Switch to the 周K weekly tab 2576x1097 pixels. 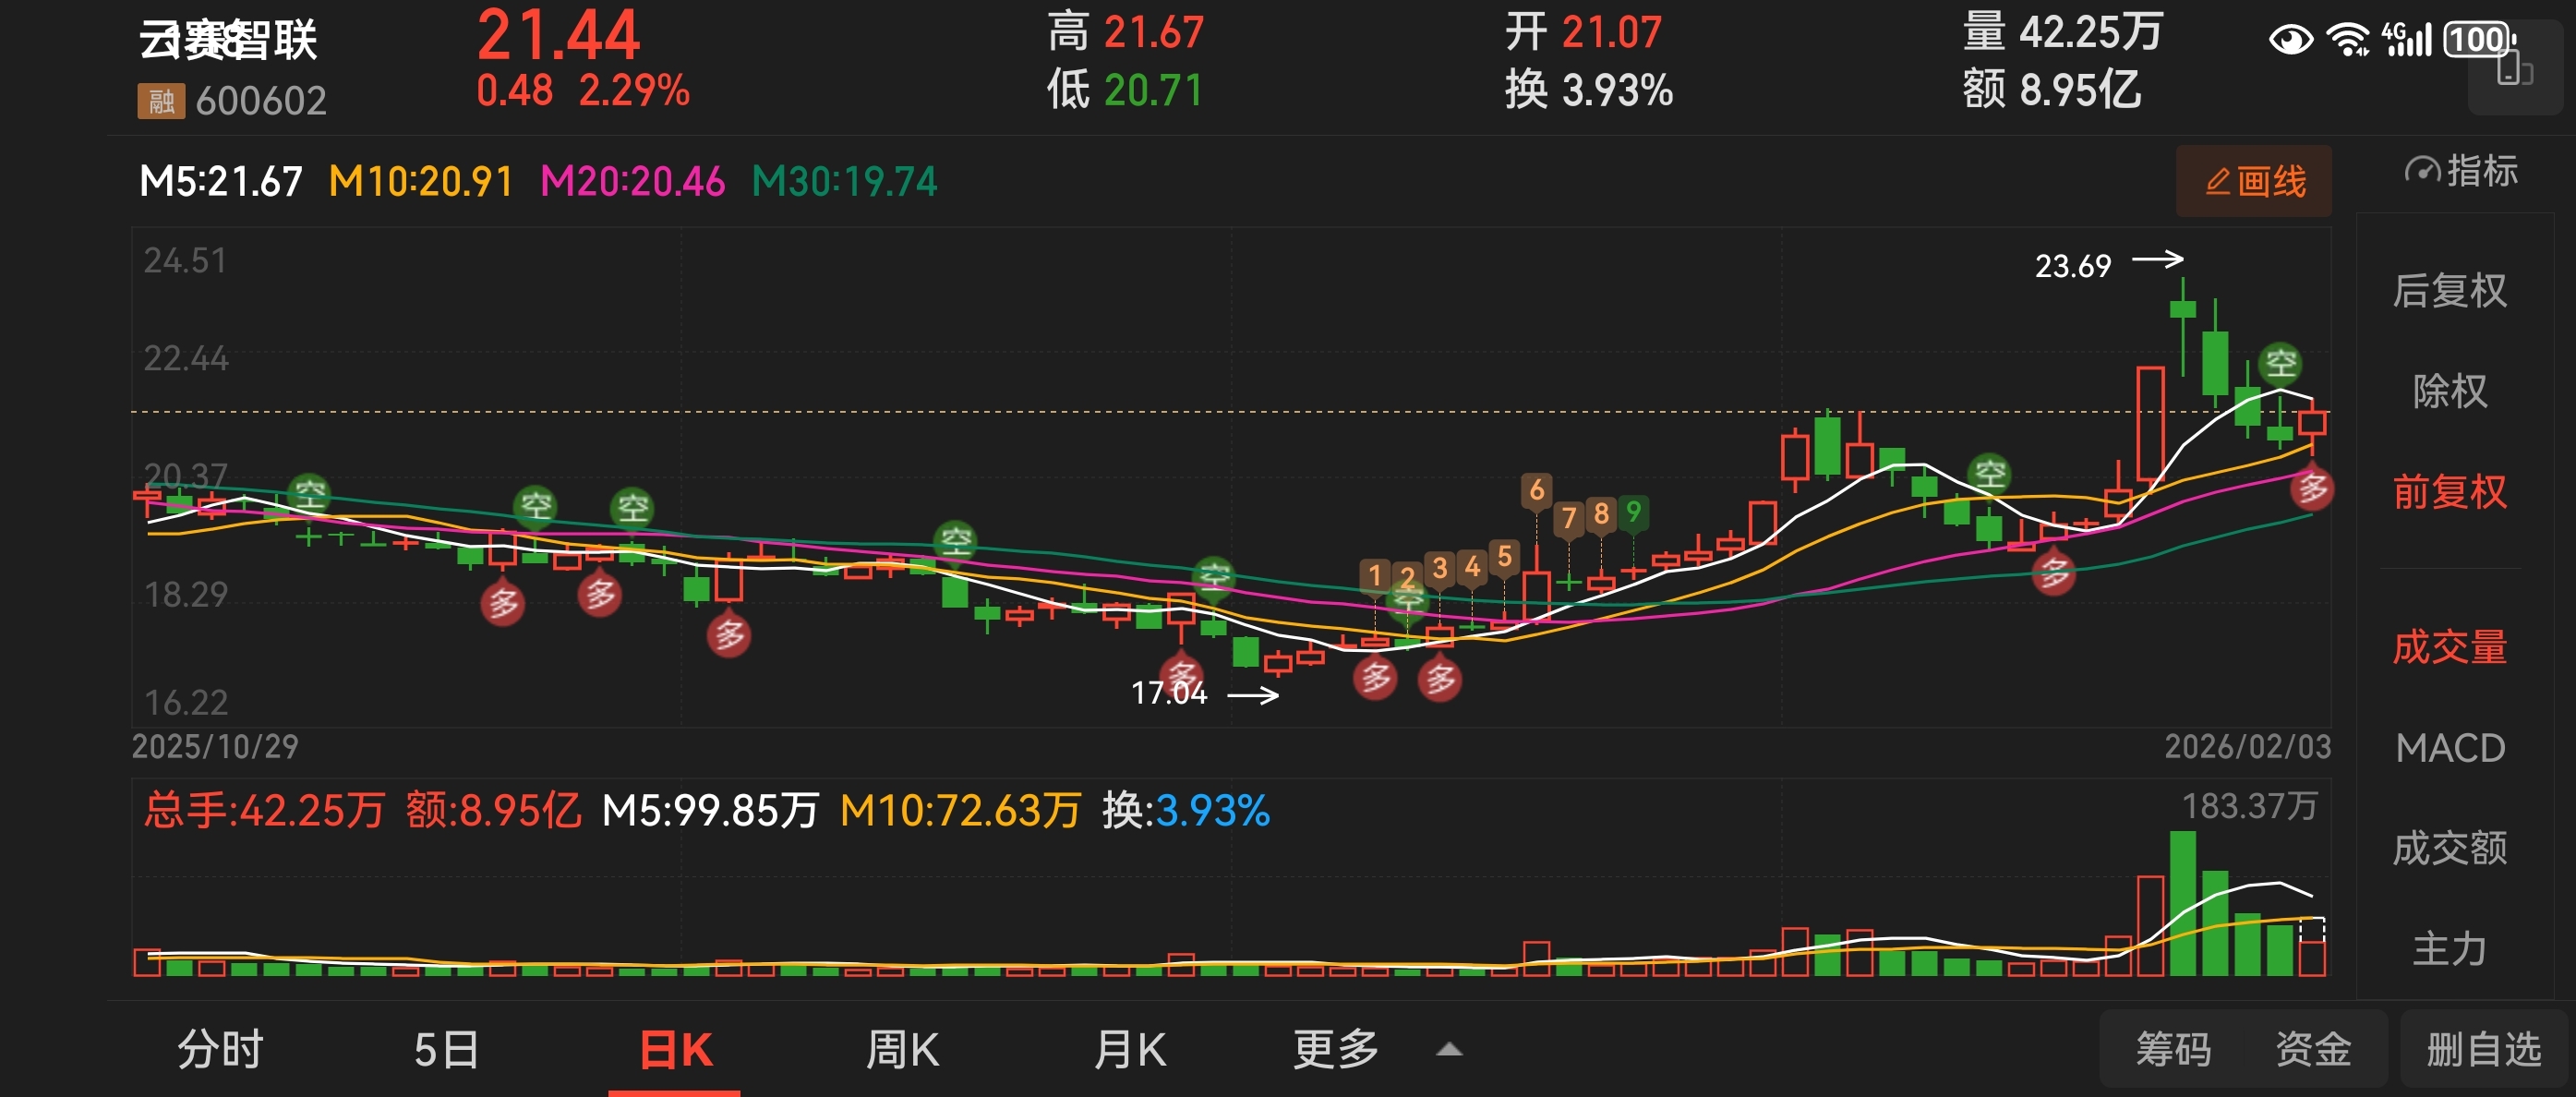point(902,1050)
